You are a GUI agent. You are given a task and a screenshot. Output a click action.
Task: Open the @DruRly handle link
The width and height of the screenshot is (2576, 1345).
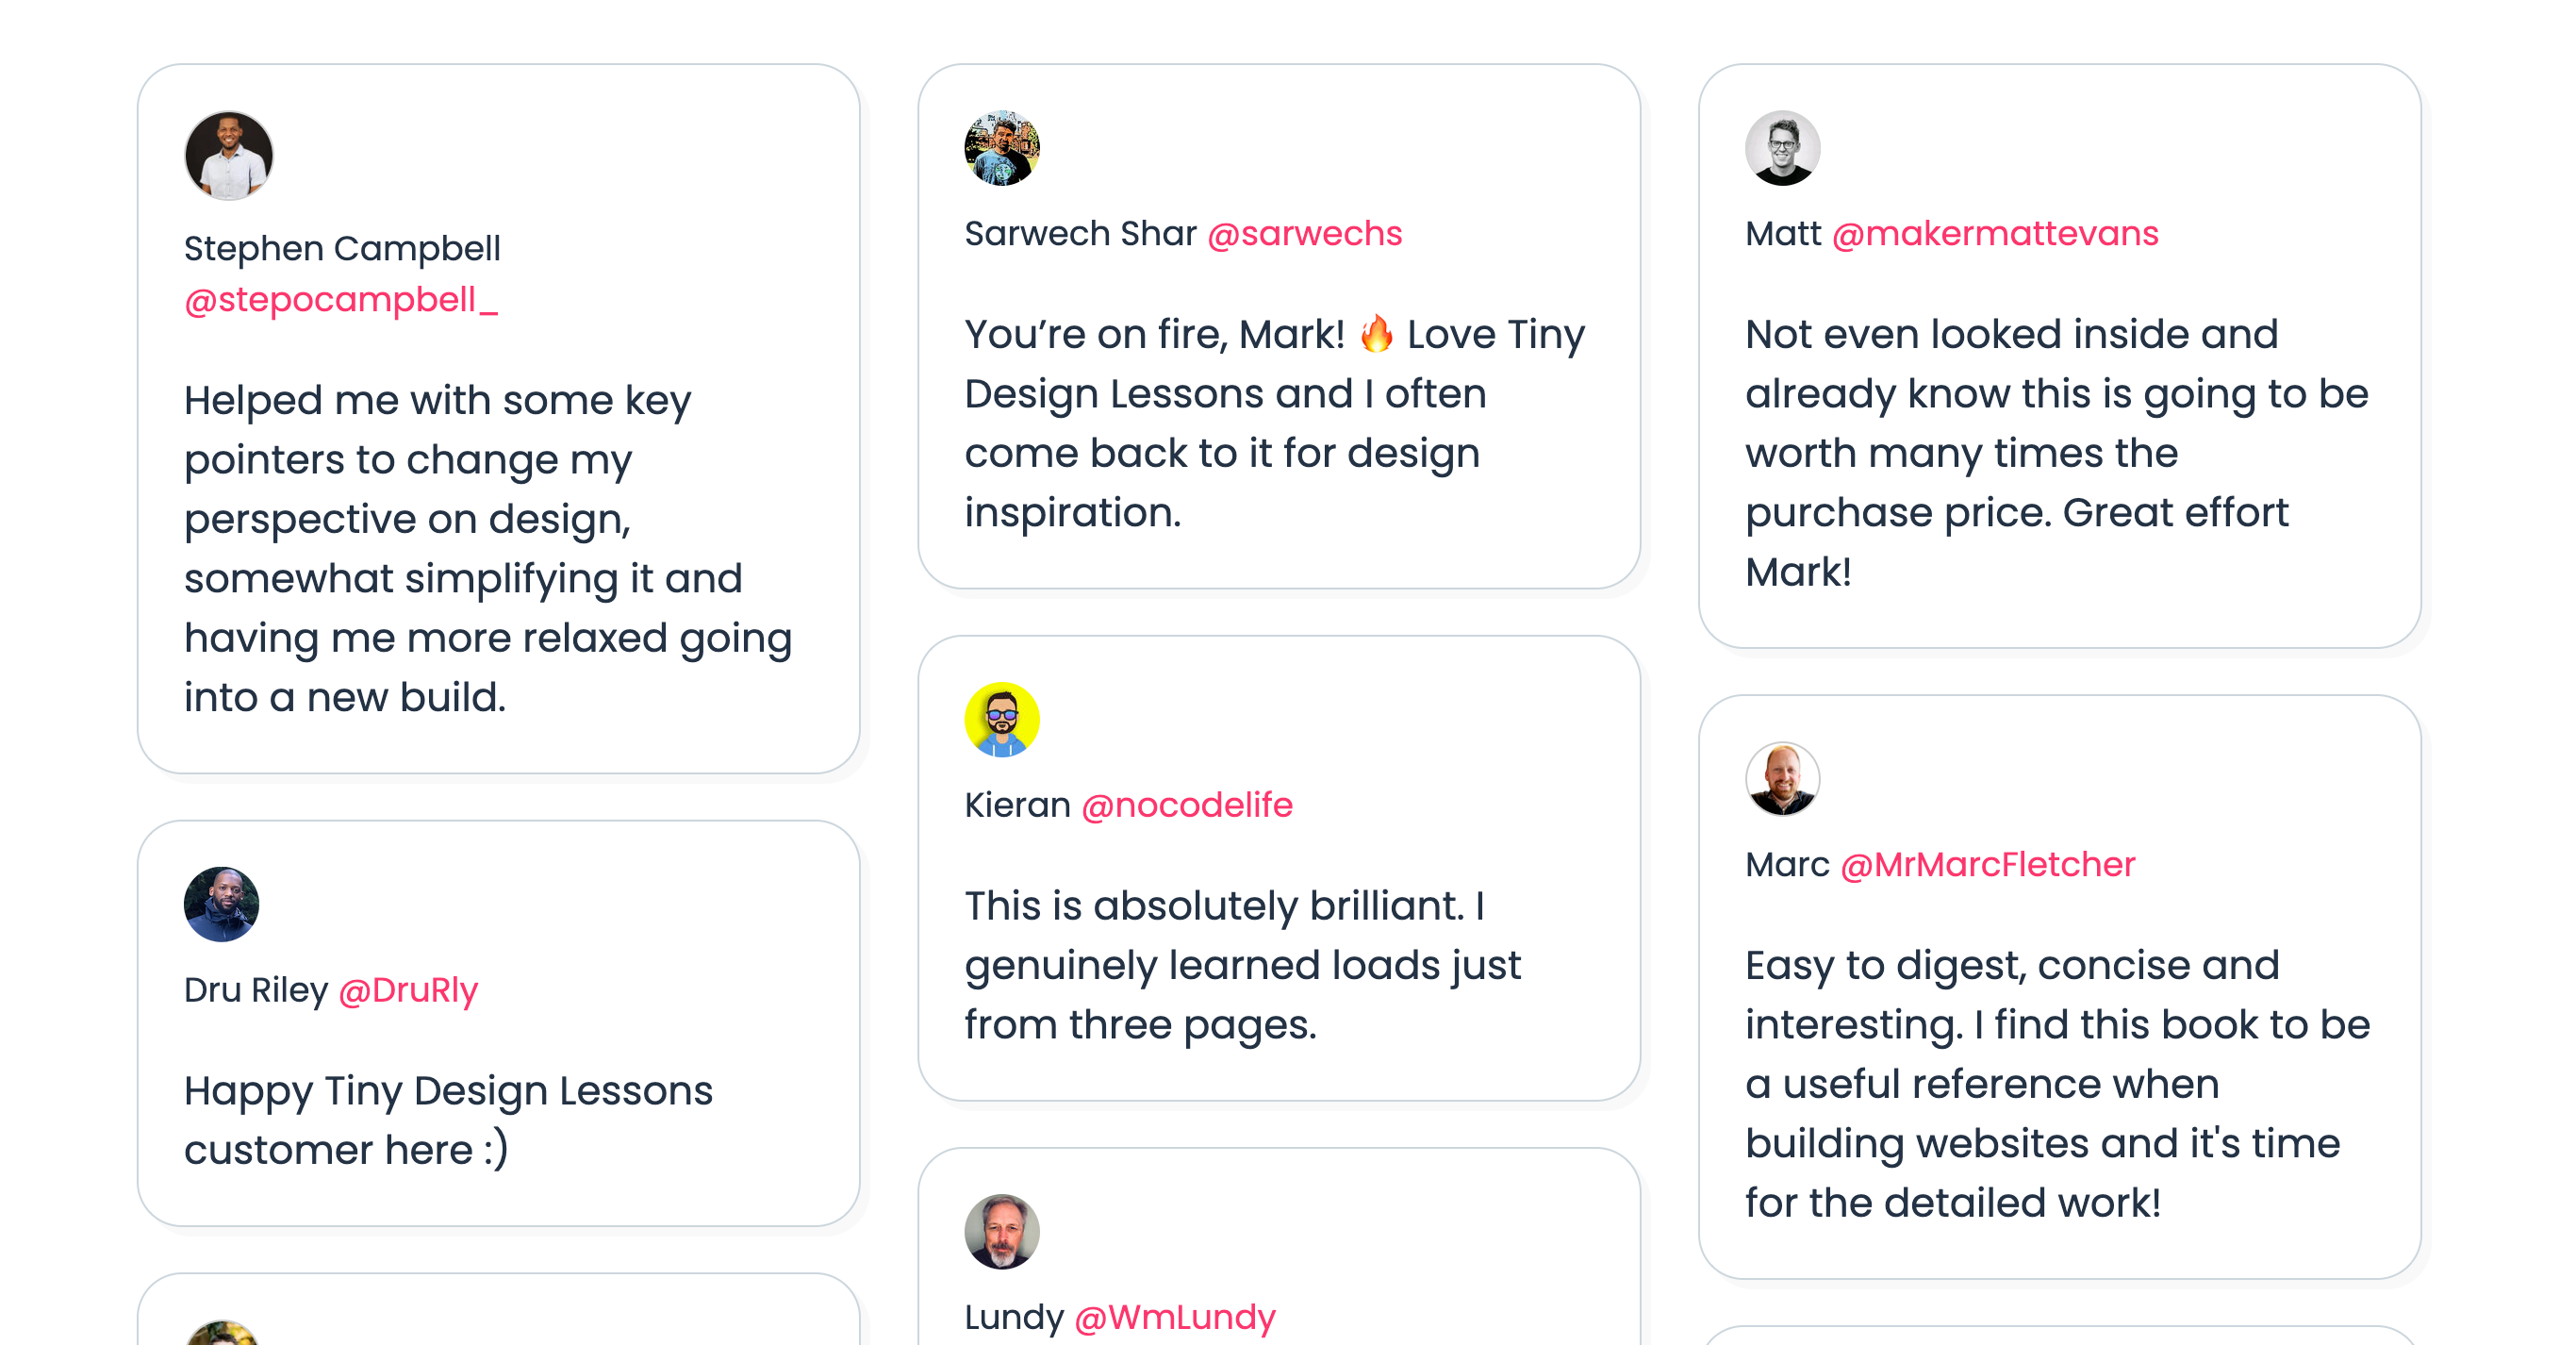click(x=408, y=990)
